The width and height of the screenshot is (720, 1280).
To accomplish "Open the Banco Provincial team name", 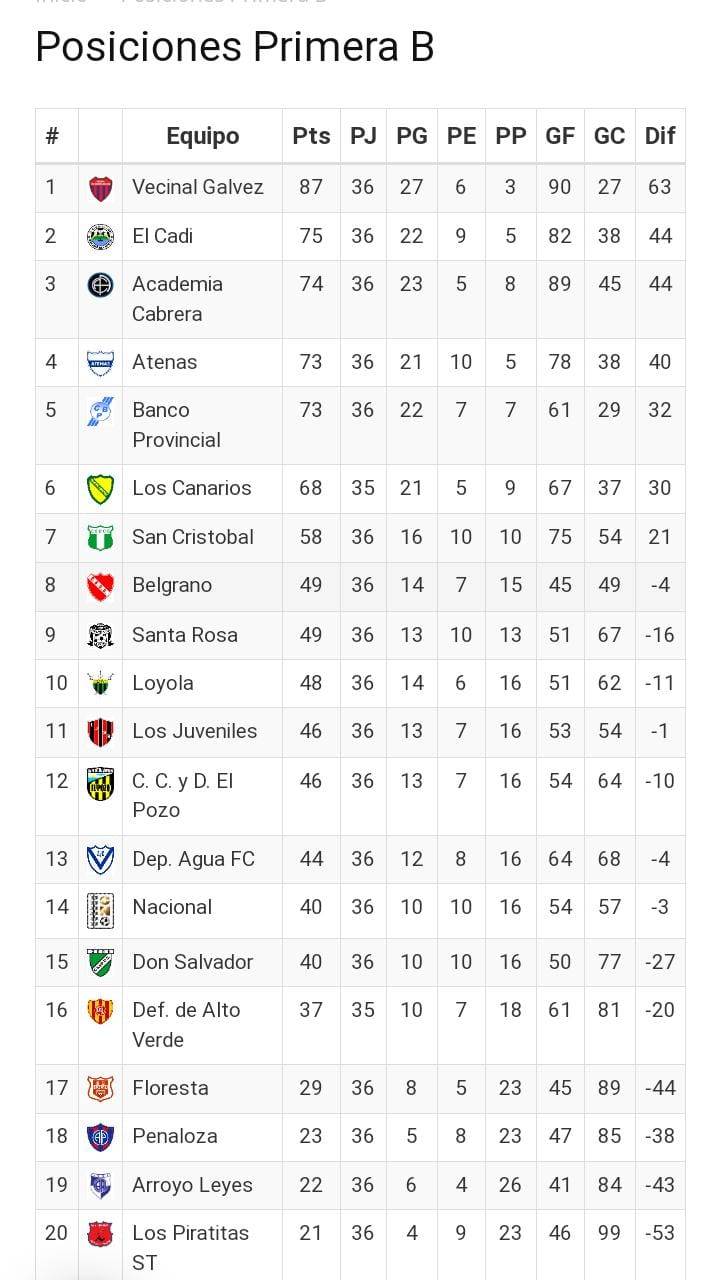I will point(176,425).
